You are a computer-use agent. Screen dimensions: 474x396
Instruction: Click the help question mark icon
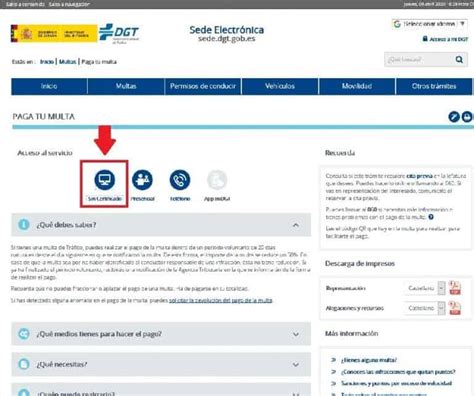click(431, 217)
